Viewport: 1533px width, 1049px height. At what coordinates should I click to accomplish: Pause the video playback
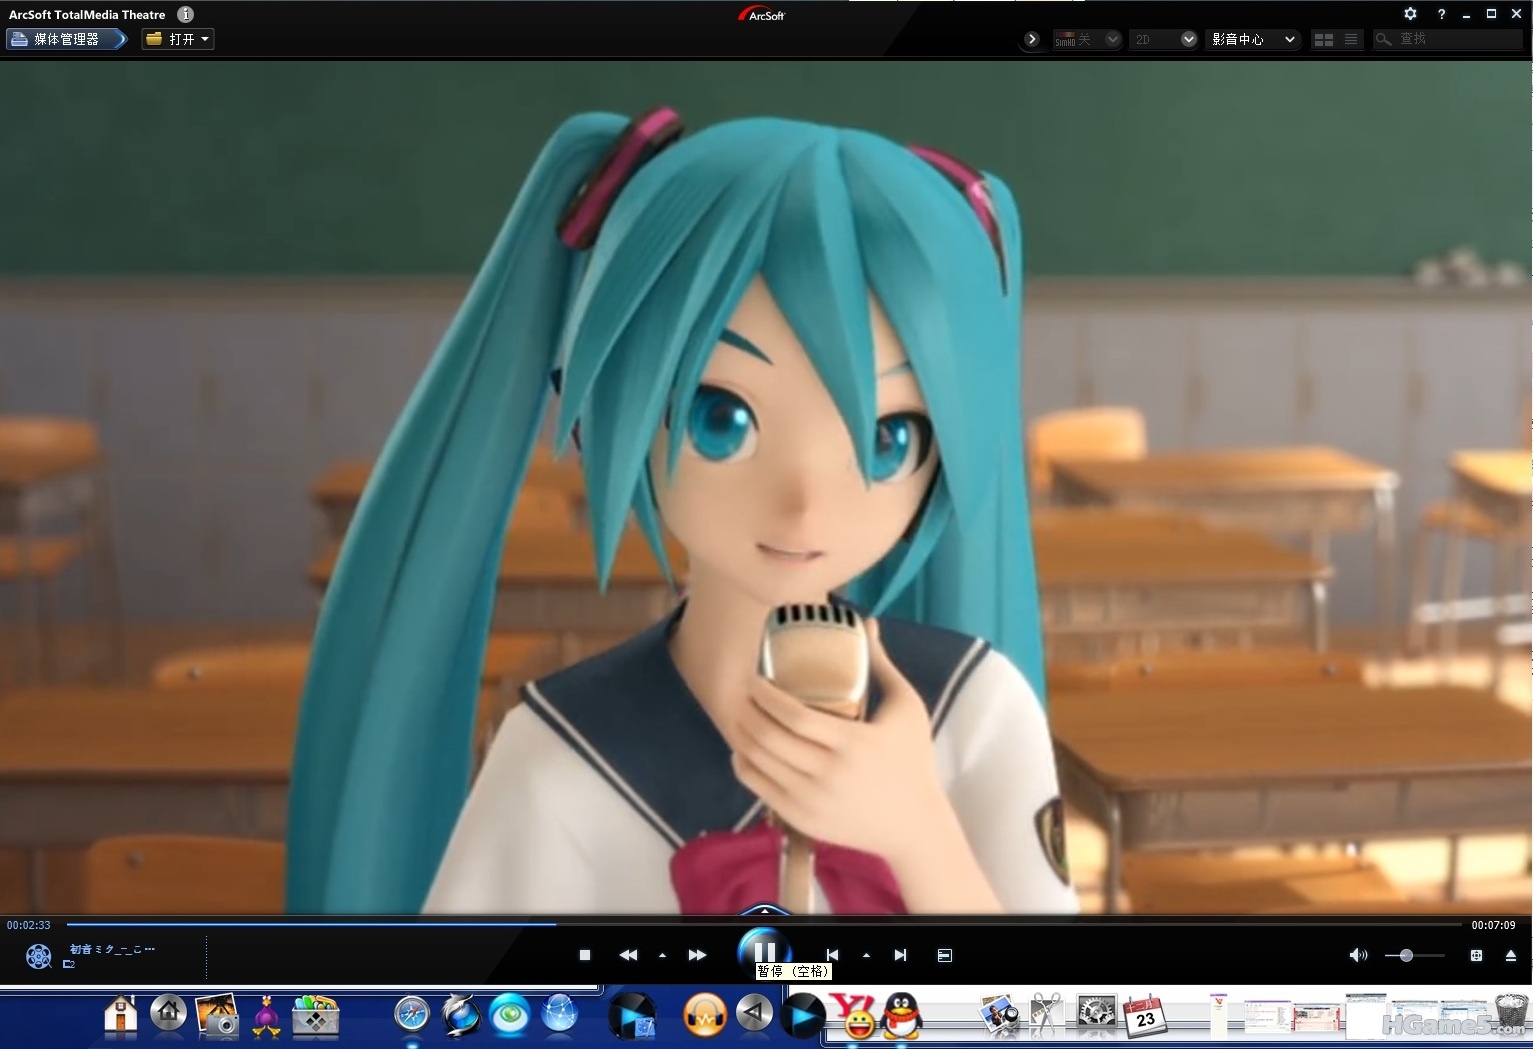point(764,951)
